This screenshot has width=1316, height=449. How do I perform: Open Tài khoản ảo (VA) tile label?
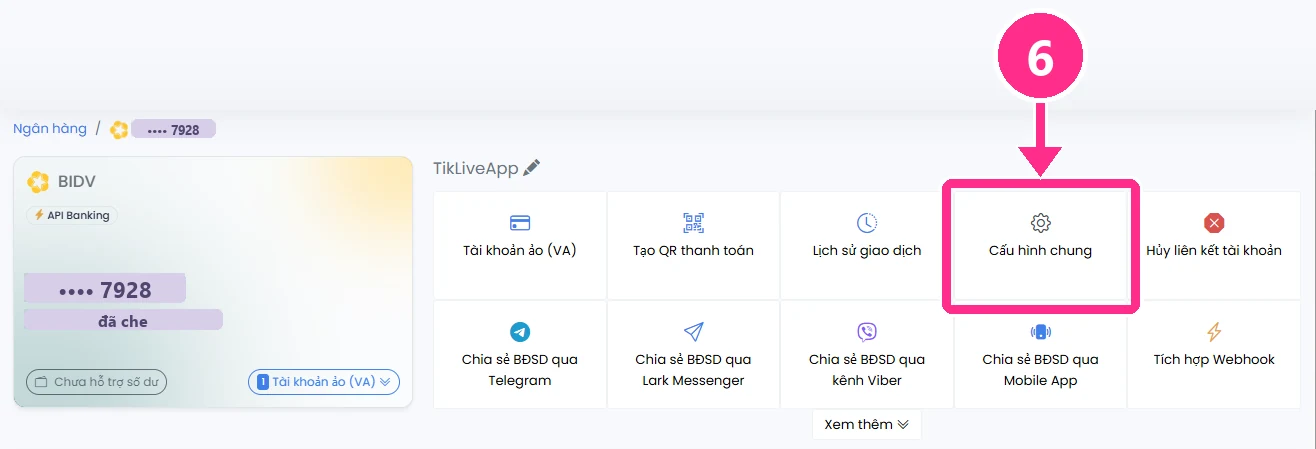point(520,250)
